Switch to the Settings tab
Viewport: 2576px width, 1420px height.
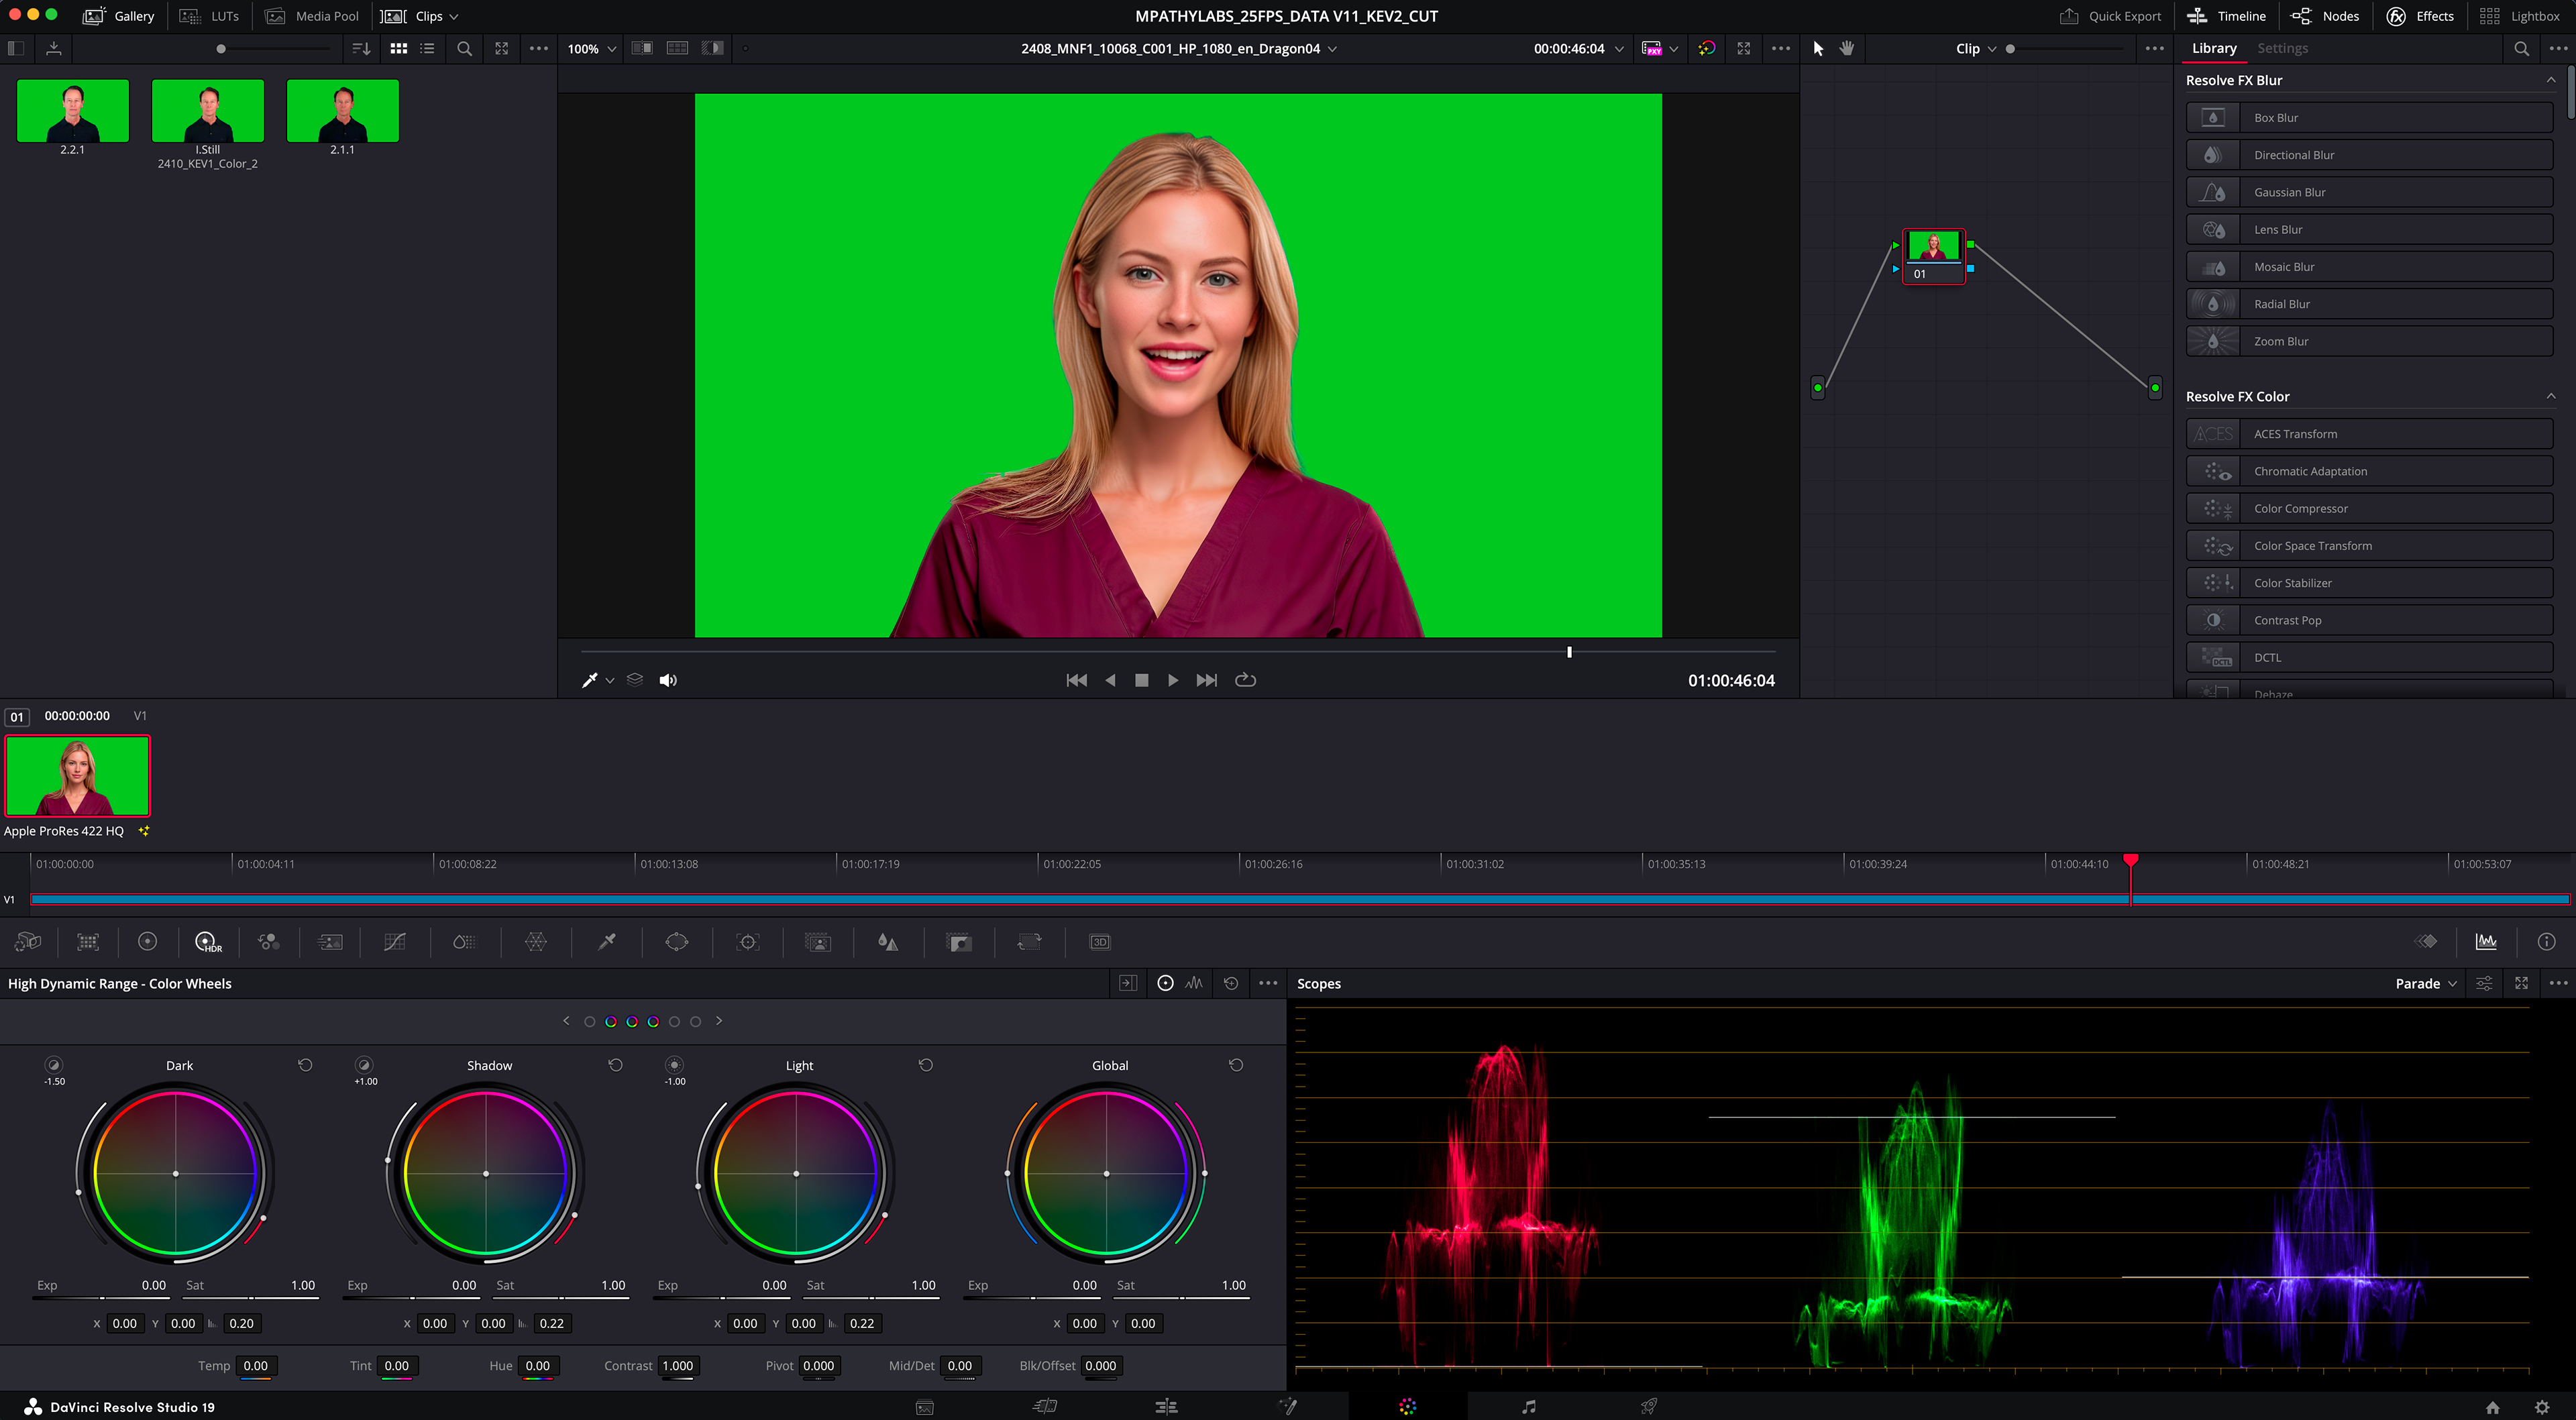[x=2282, y=48]
